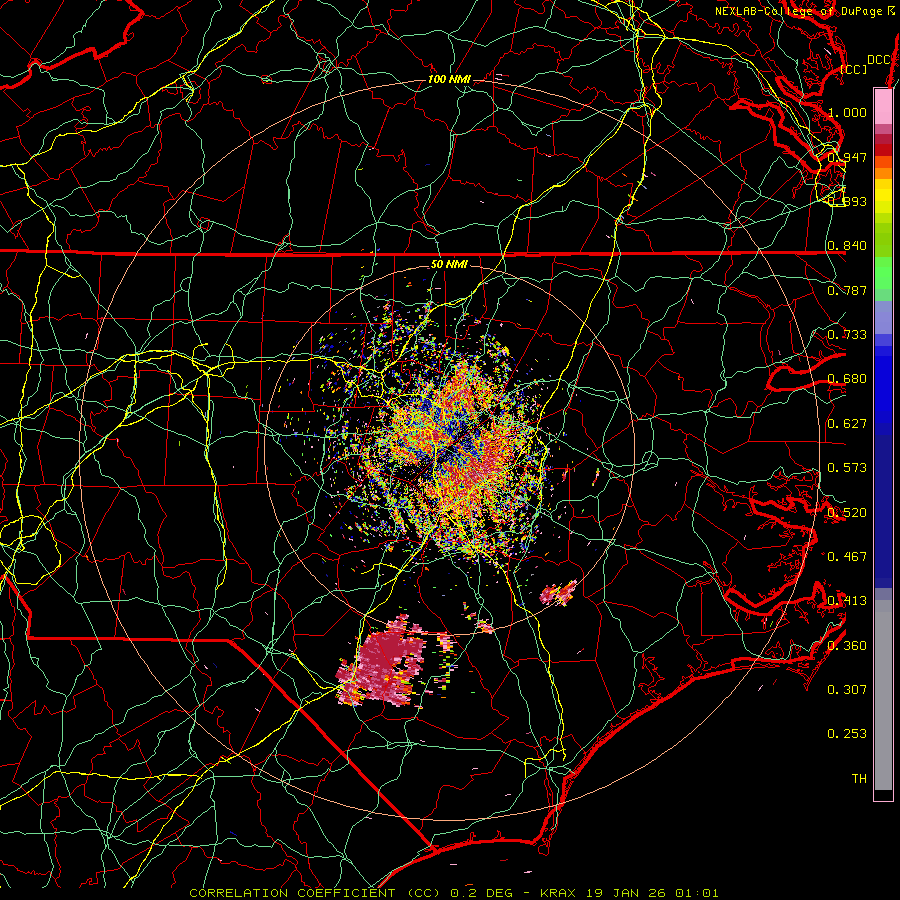Click the 50 NMI range ring label
The height and width of the screenshot is (900, 900).
pos(449,265)
